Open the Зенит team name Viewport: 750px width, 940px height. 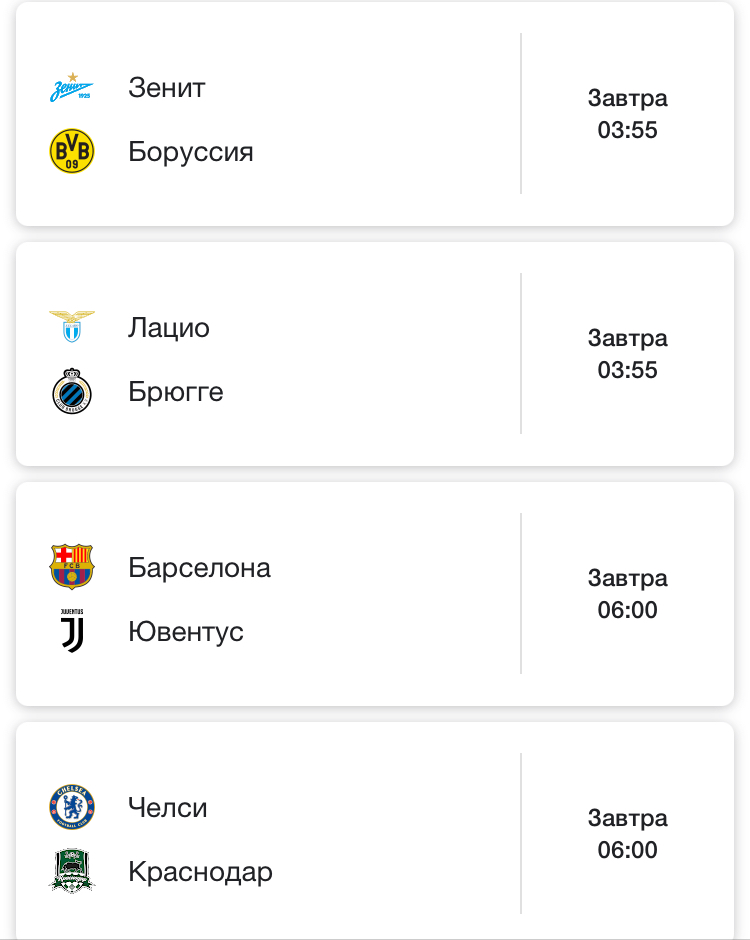(x=167, y=88)
